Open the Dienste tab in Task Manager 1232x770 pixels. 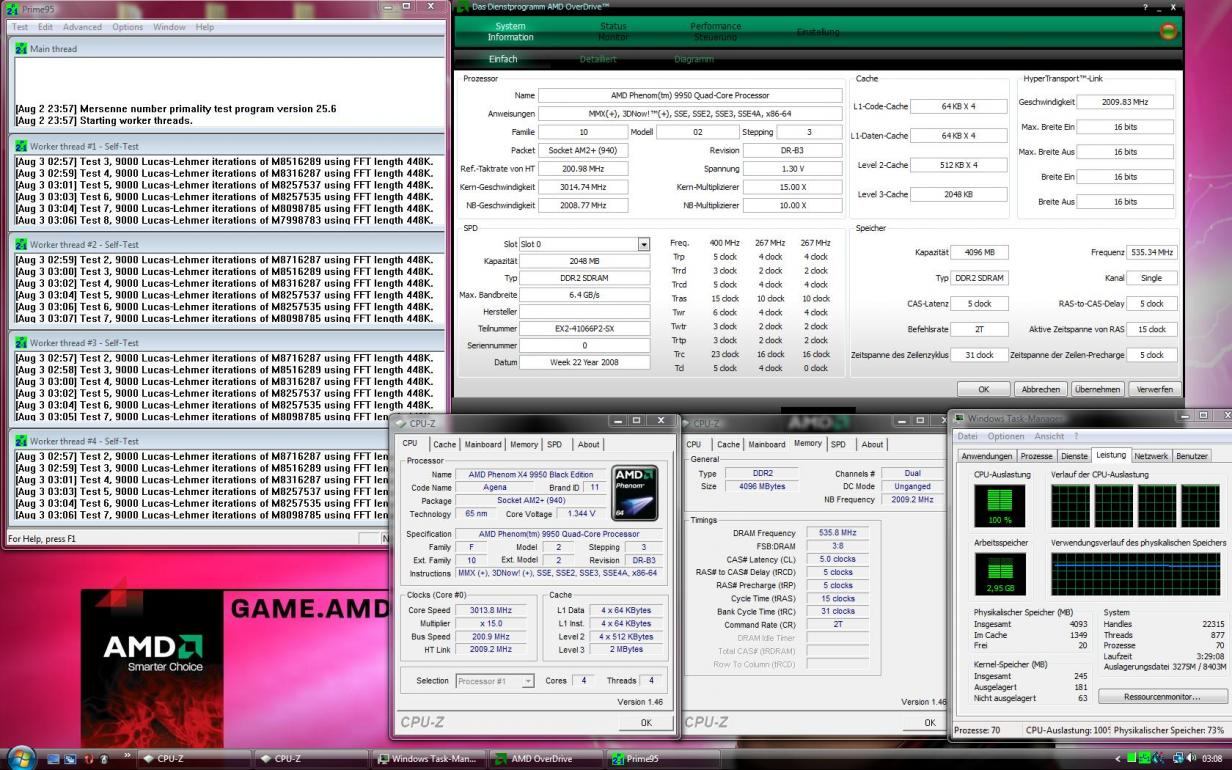click(1074, 456)
